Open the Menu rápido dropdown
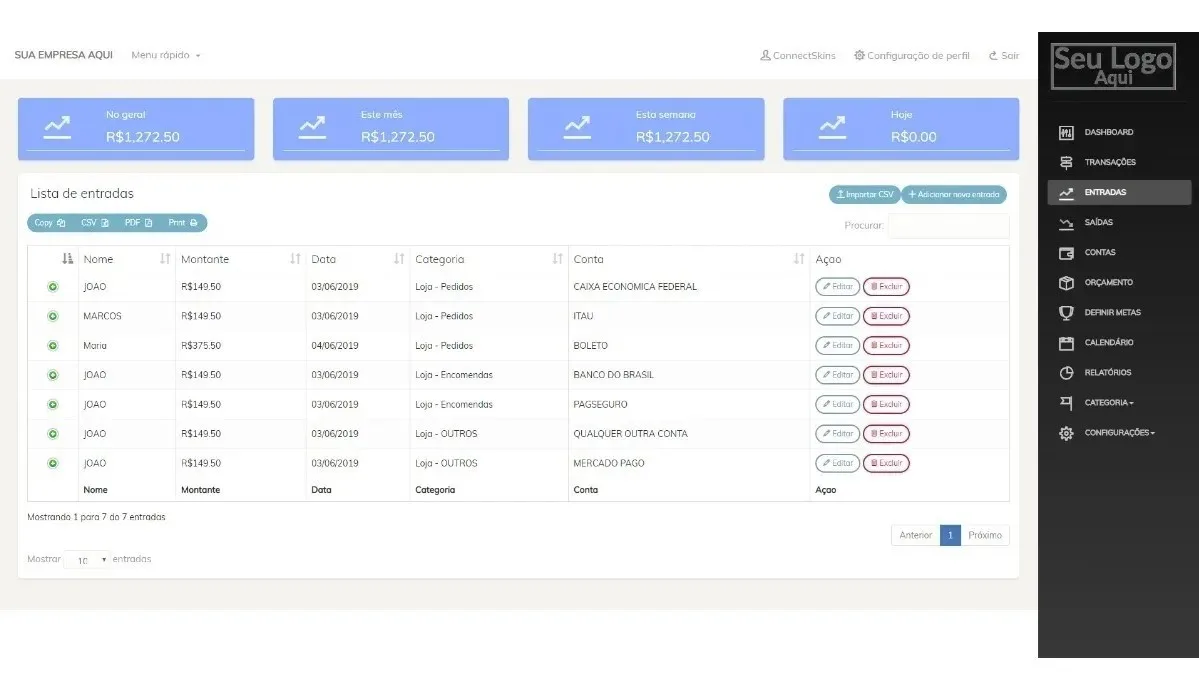Viewport: 1199px width, 696px height. click(x=166, y=55)
